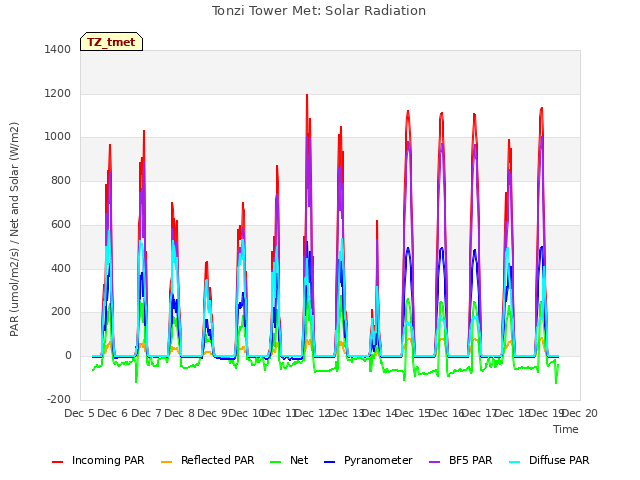
Task: Click the cyan Diffuse PAR legend swatch
Action: pyautogui.click(x=515, y=462)
